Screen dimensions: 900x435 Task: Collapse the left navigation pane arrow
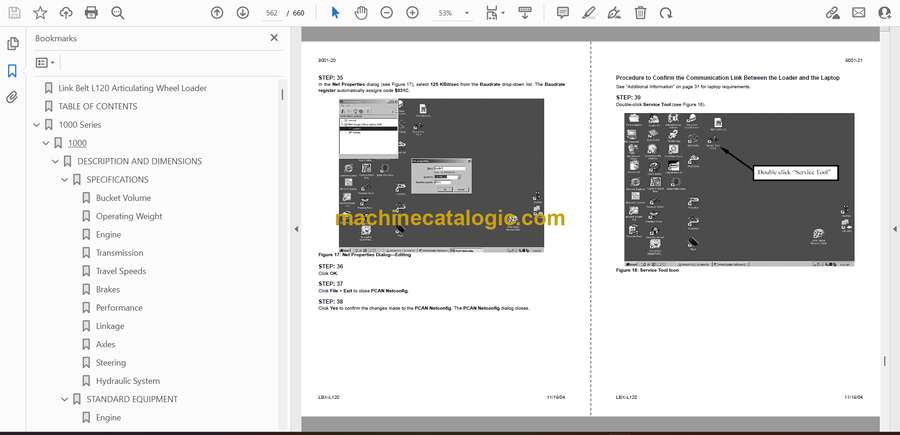click(x=296, y=229)
